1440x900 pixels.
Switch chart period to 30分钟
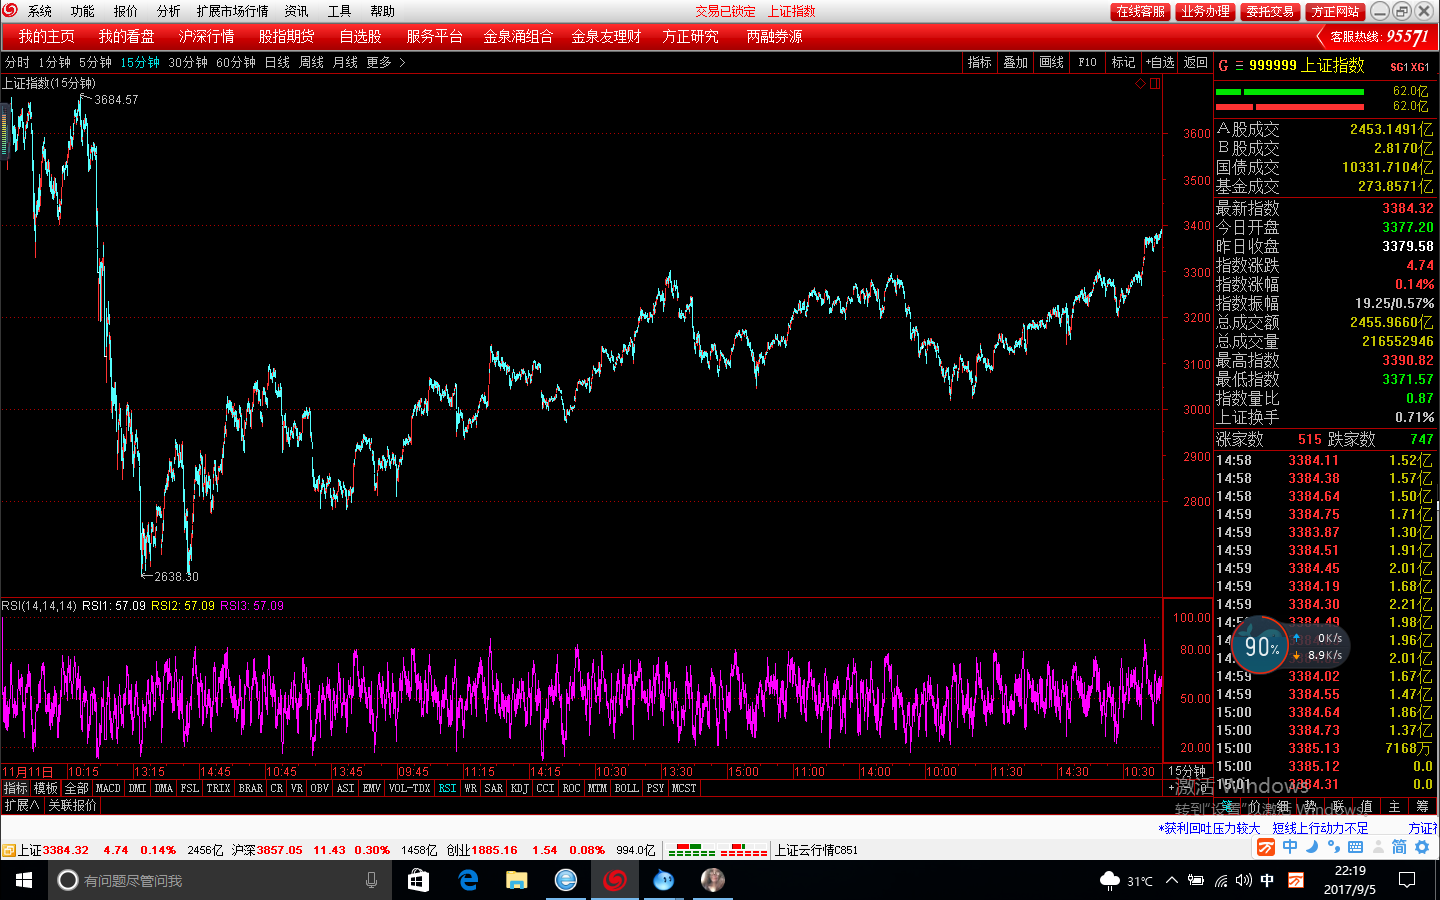187,62
